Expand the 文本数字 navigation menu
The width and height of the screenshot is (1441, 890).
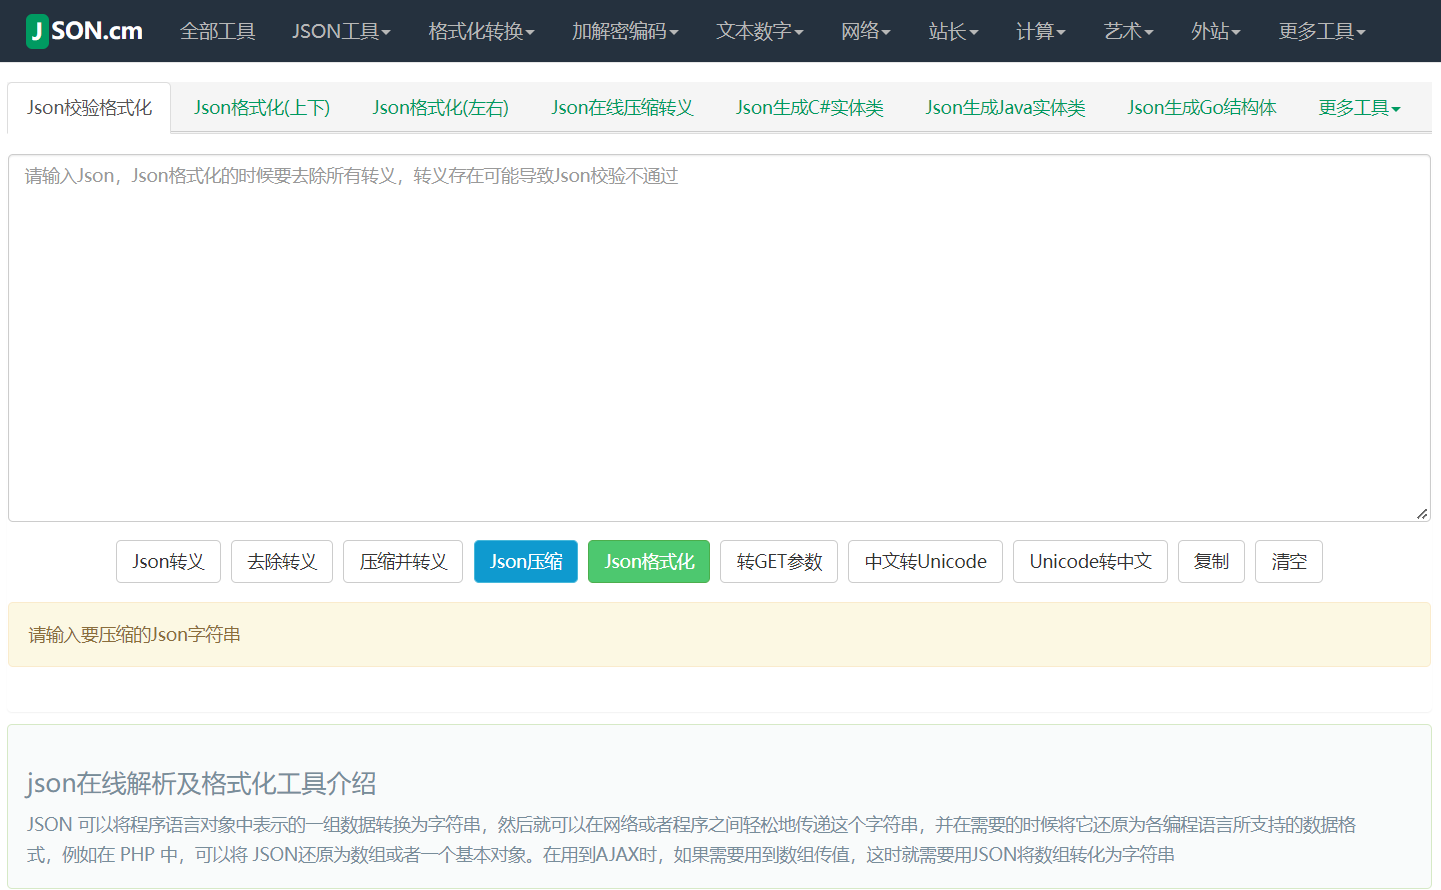coord(759,31)
